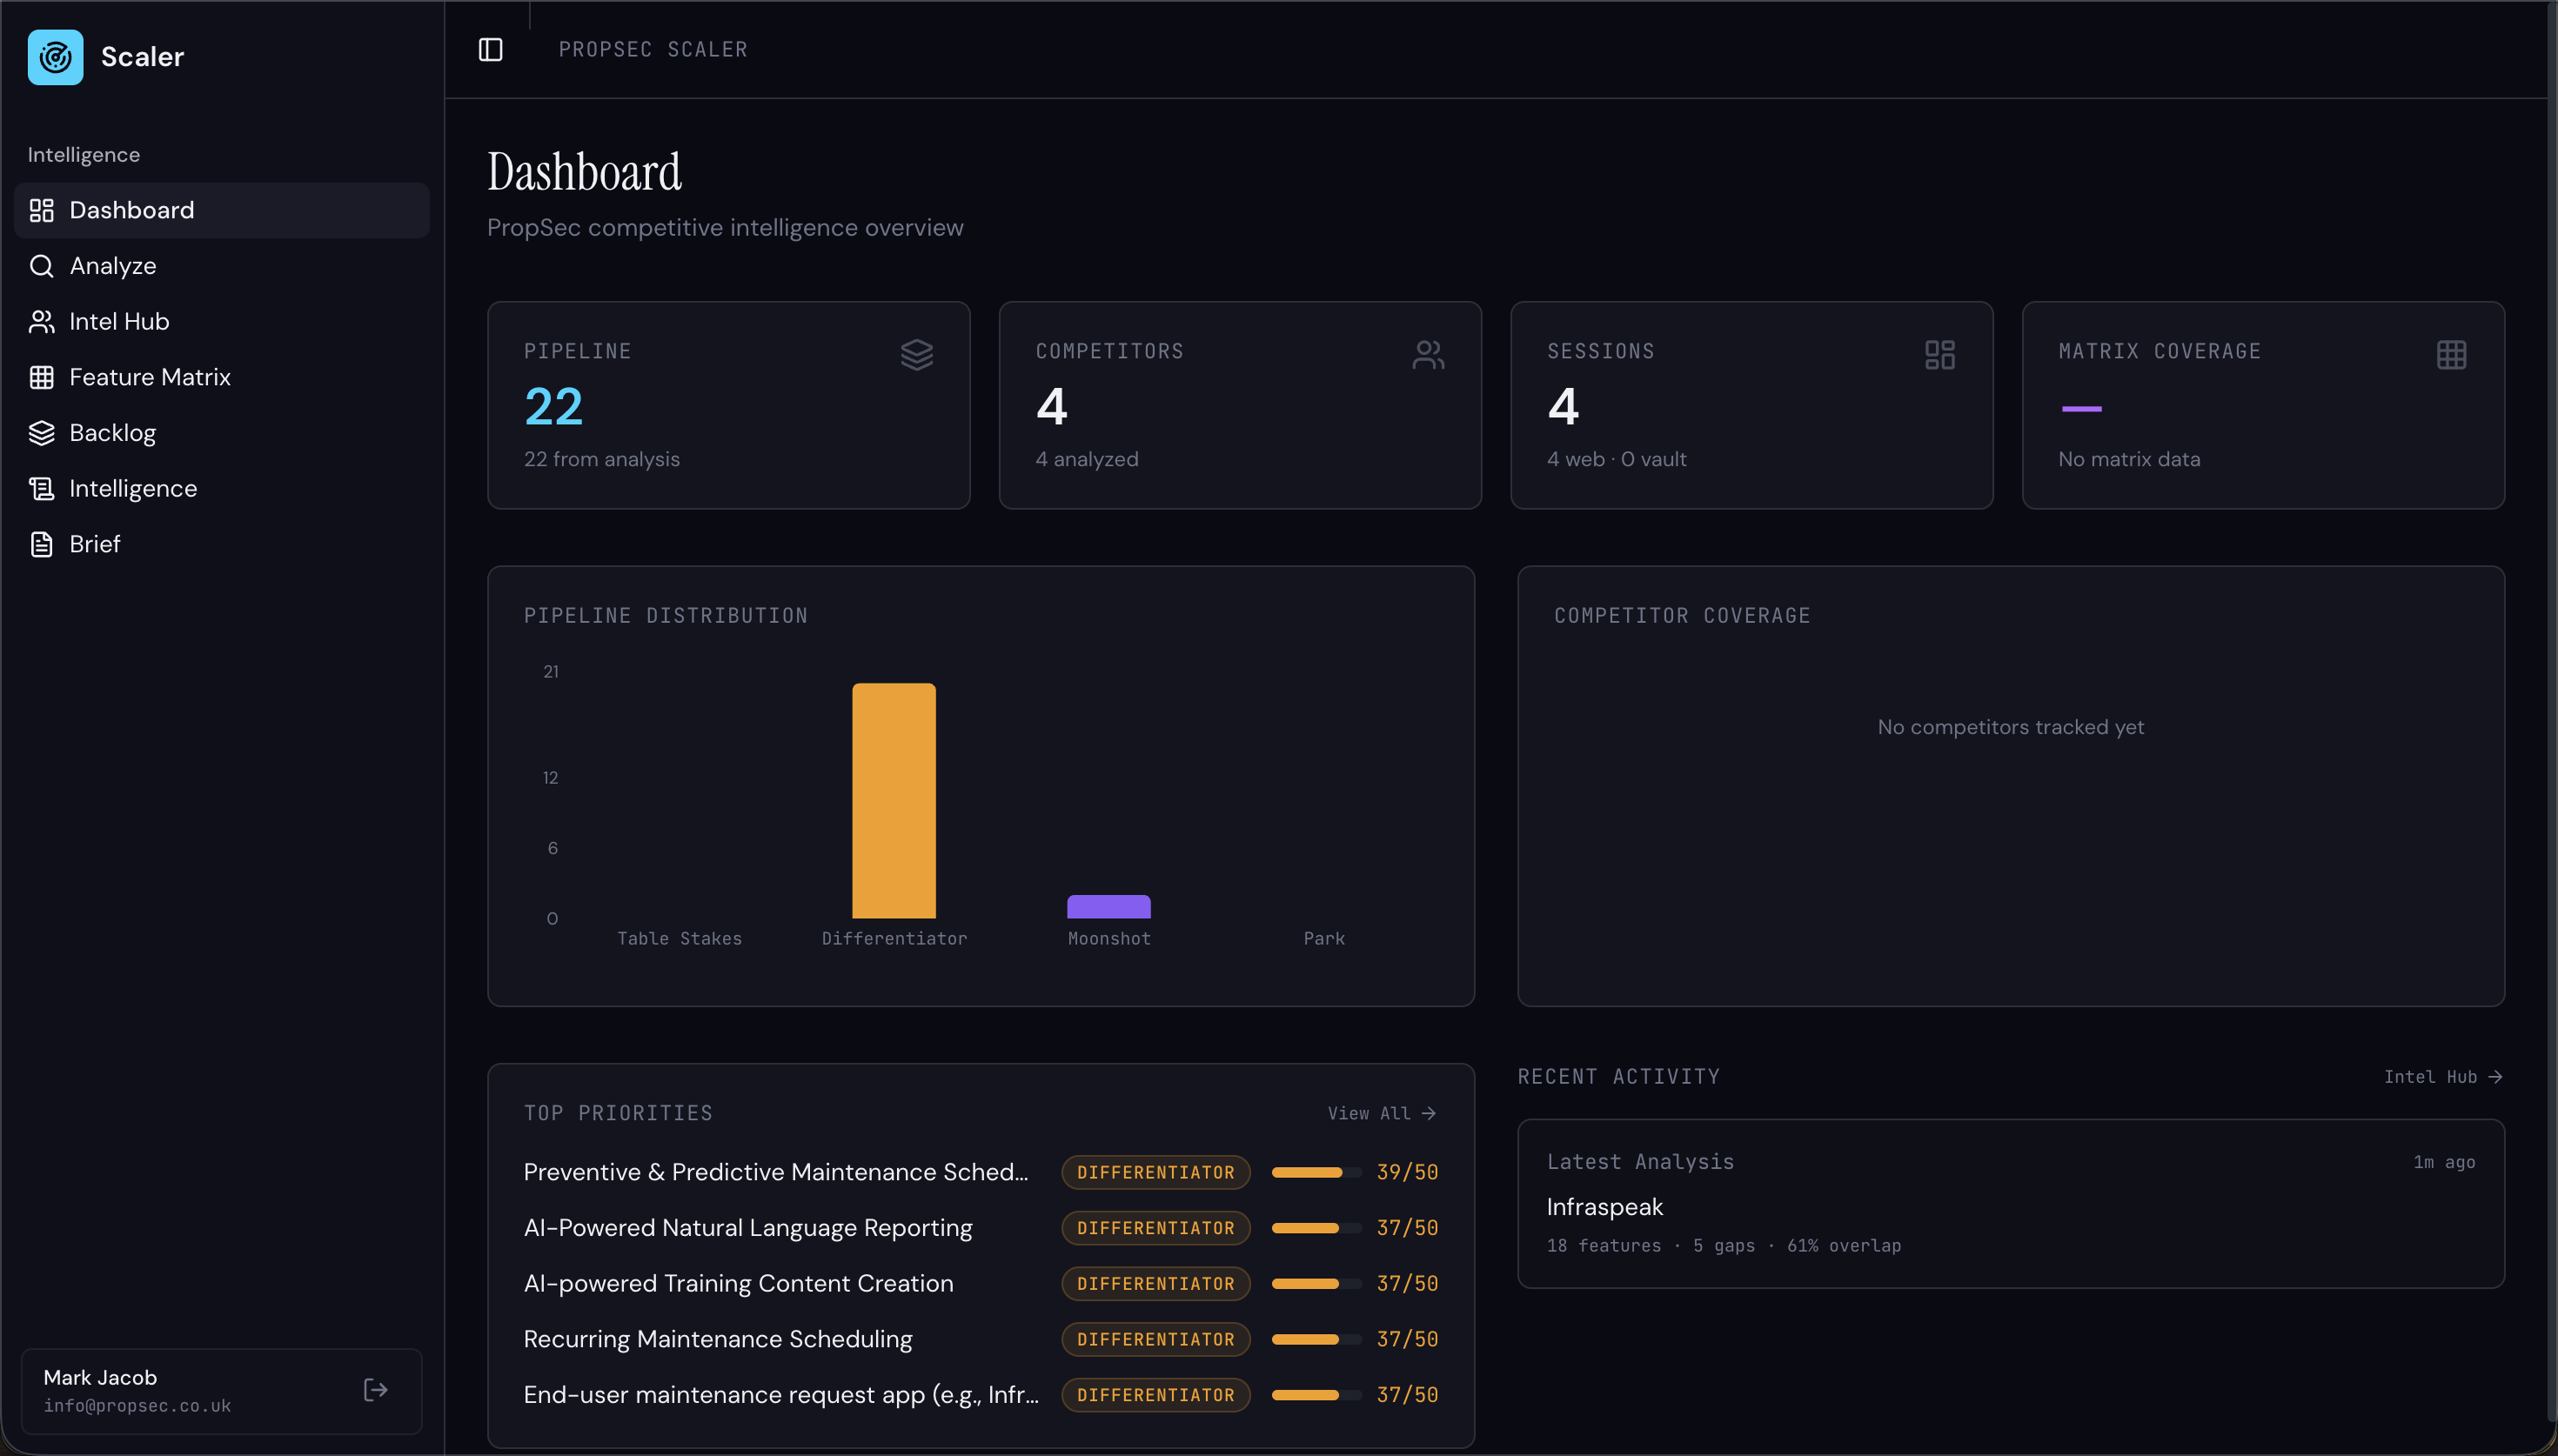Image resolution: width=2558 pixels, height=1456 pixels.
Task: Click the Pipeline stat card
Action: tap(728, 405)
